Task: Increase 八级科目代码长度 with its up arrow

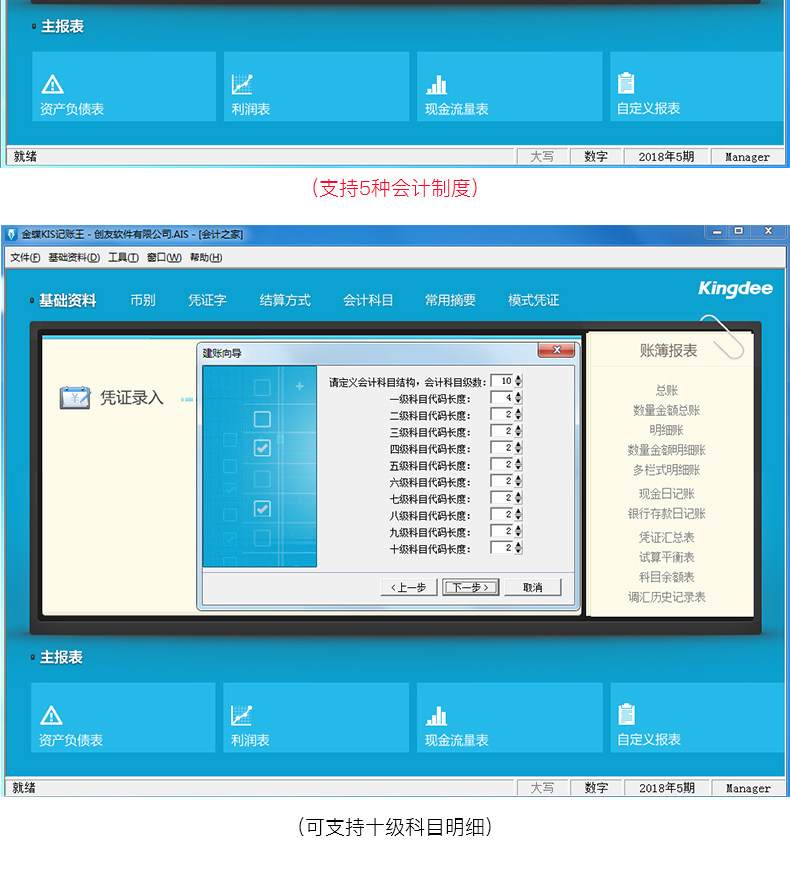Action: [519, 511]
